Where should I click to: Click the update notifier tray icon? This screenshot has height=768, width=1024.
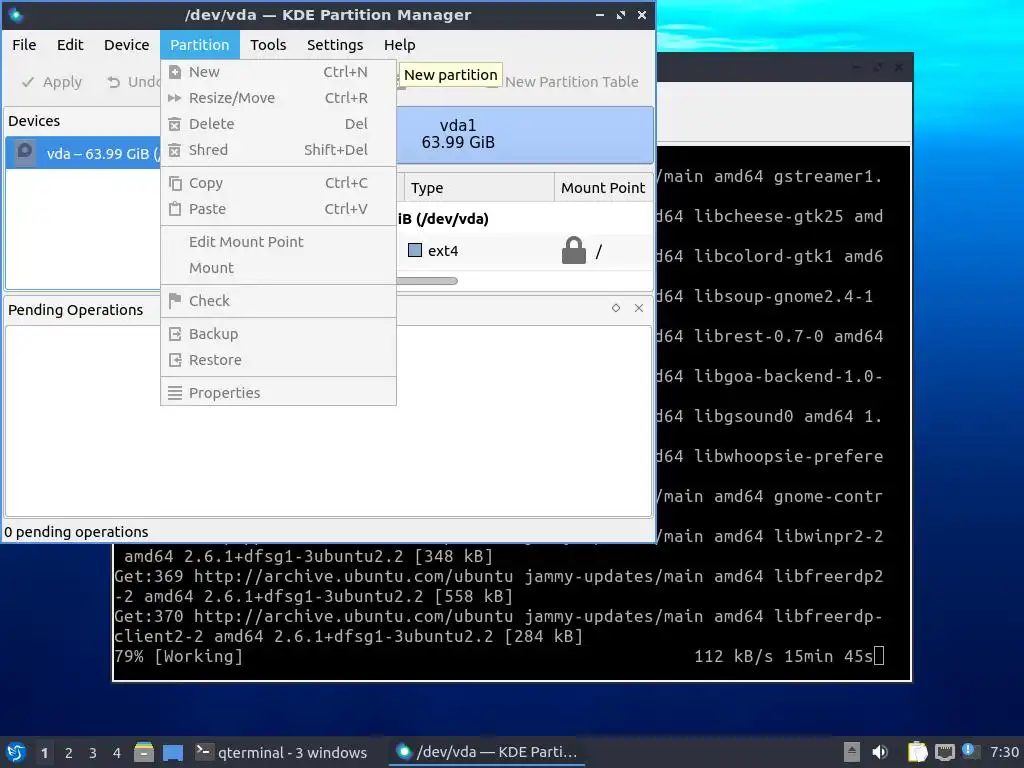pos(970,752)
